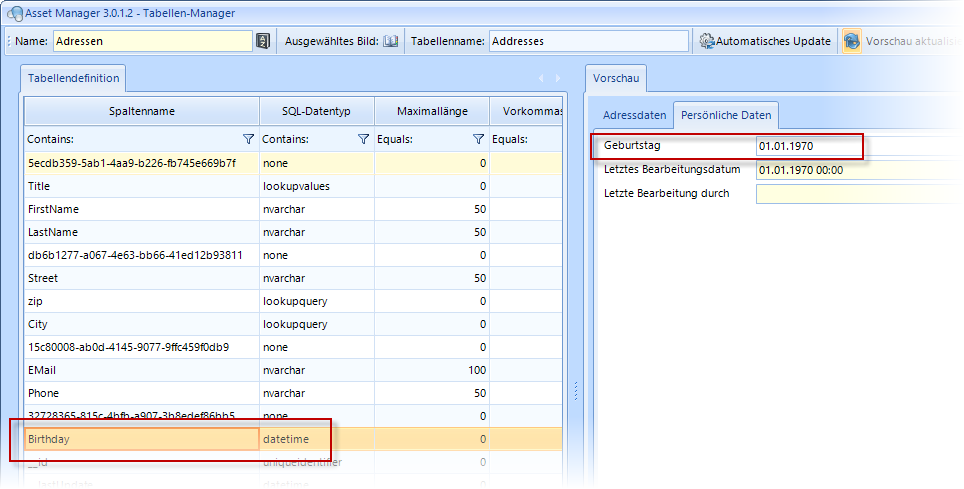Click Maximallänge value 100 in EMail row
This screenshot has width=964, height=489.
432,370
